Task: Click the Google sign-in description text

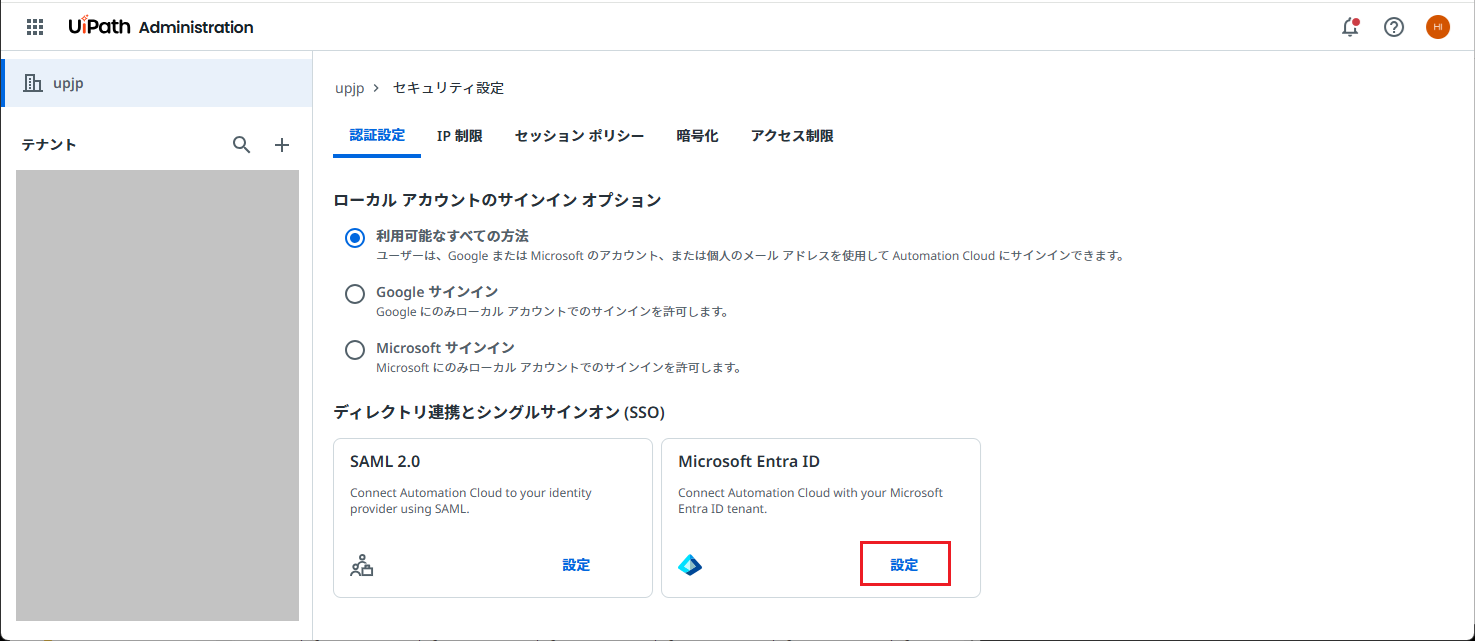Action: click(x=552, y=312)
